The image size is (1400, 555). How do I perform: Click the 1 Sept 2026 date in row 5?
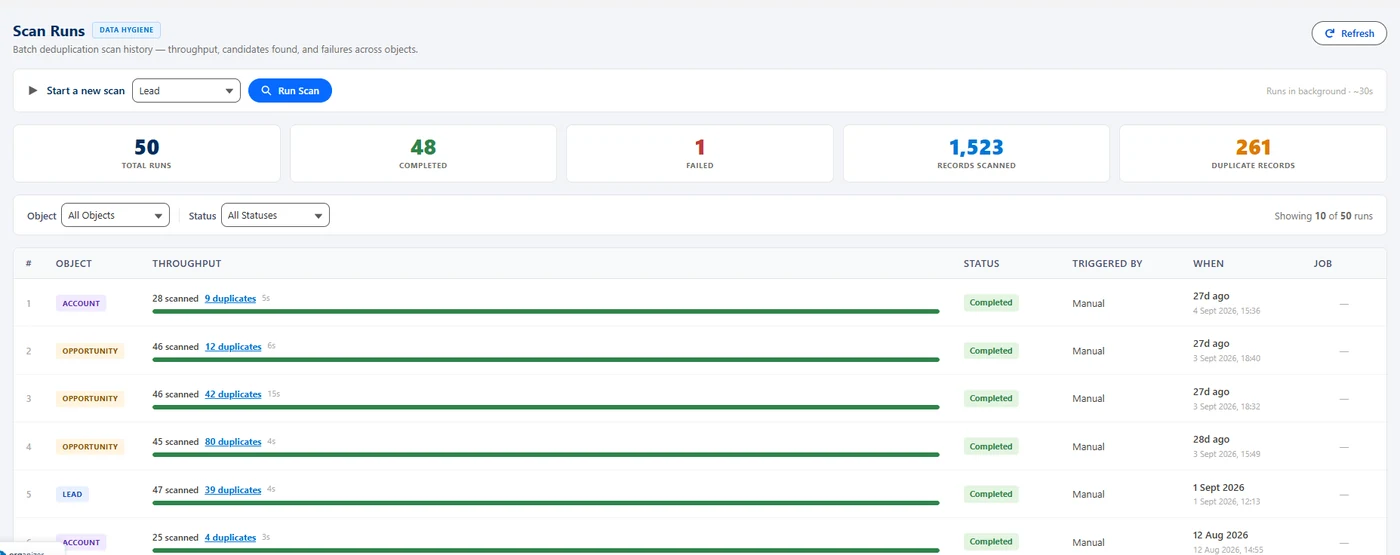1219,488
